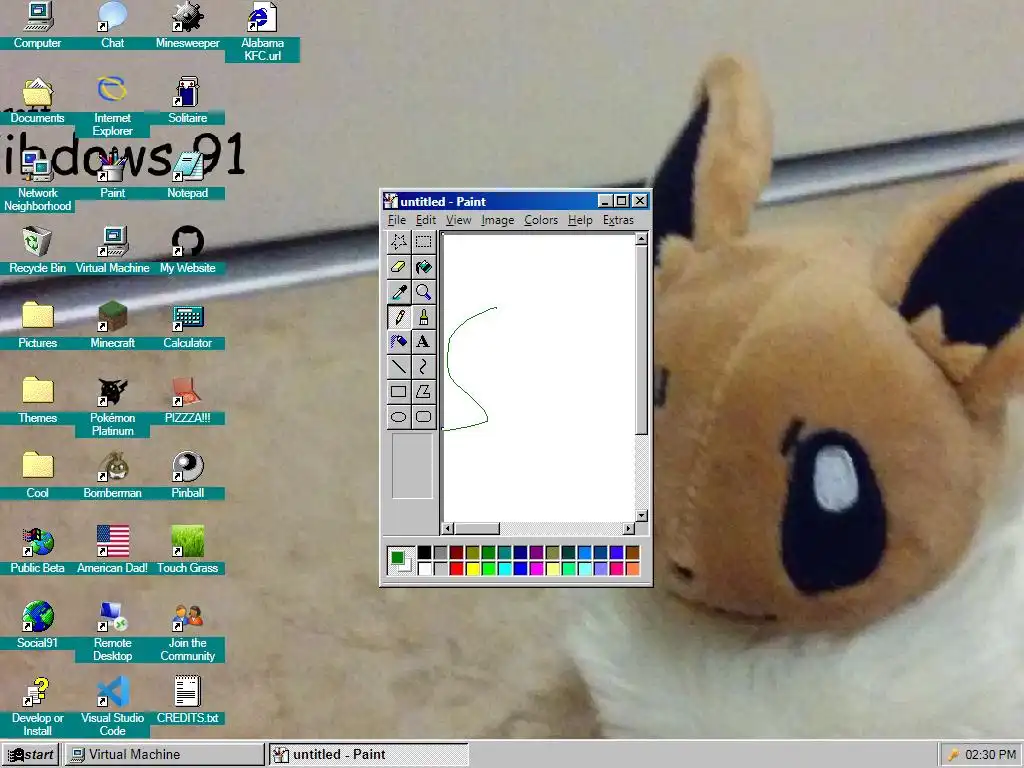Select the rectangular Select tool in Paint
This screenshot has height=768, width=1024.
(x=423, y=242)
